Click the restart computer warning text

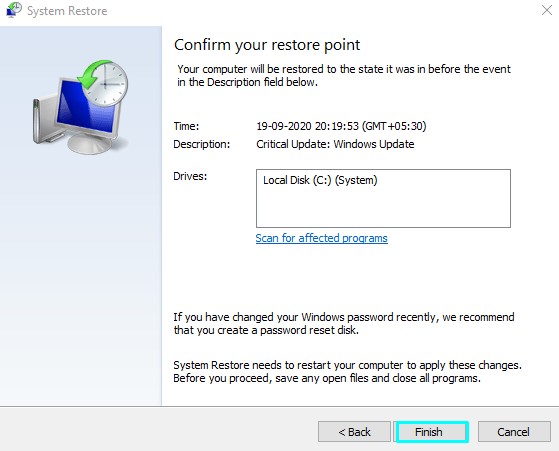pos(347,371)
